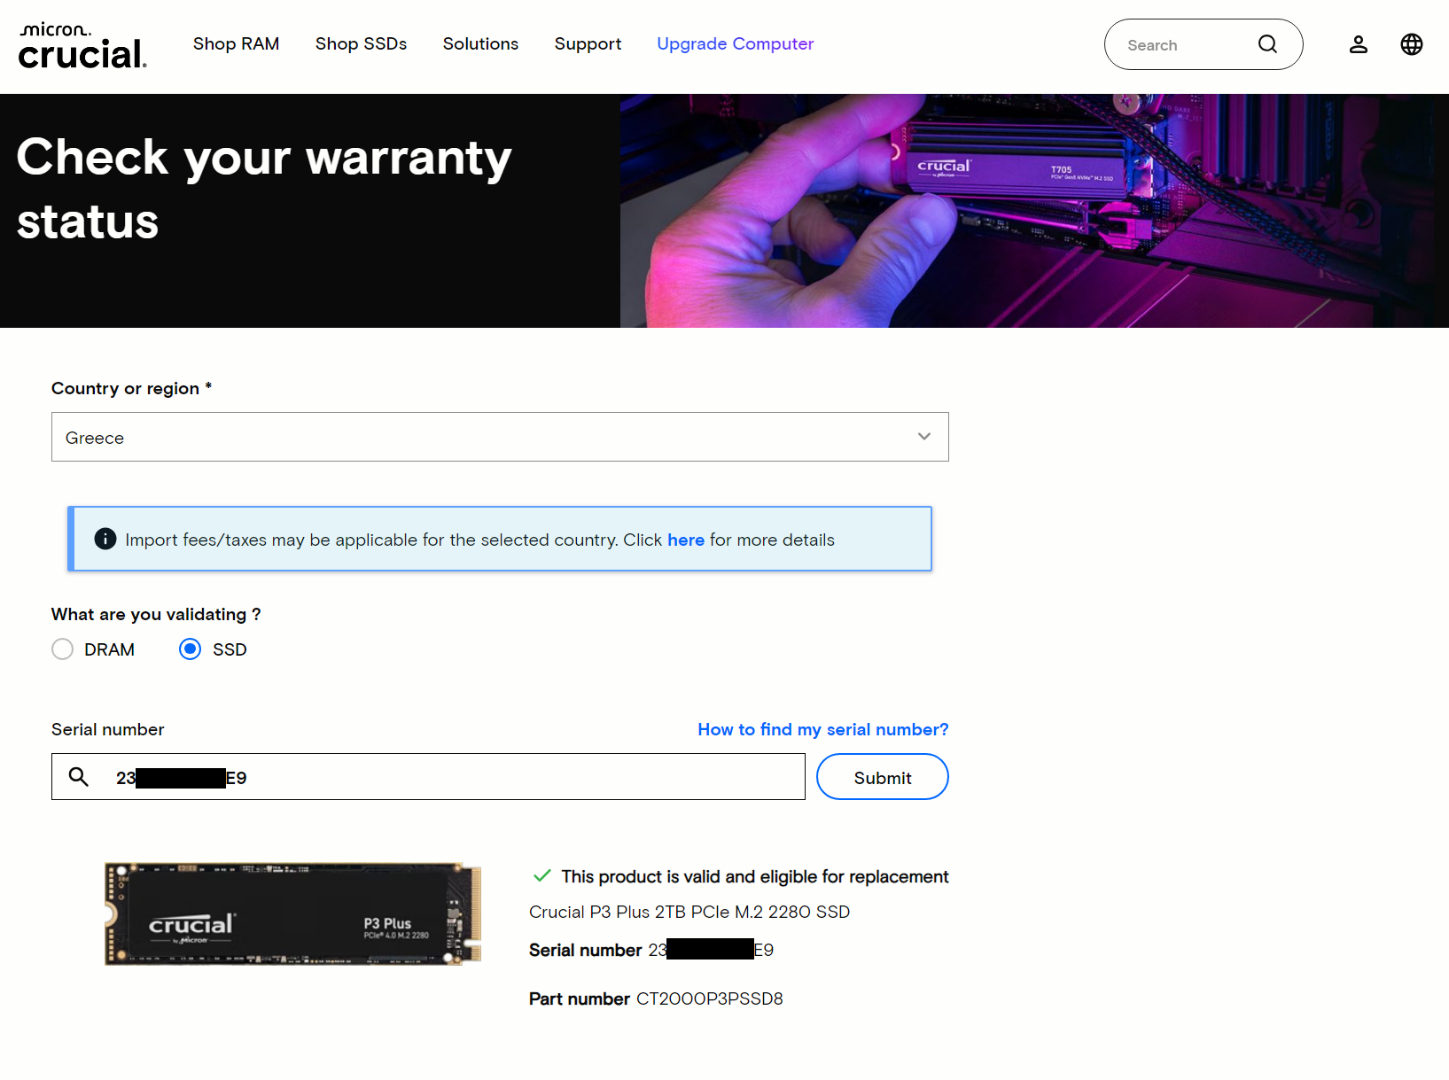This screenshot has height=1080, width=1449.
Task: Click the 'here' link for import fee details
Action: click(x=686, y=540)
